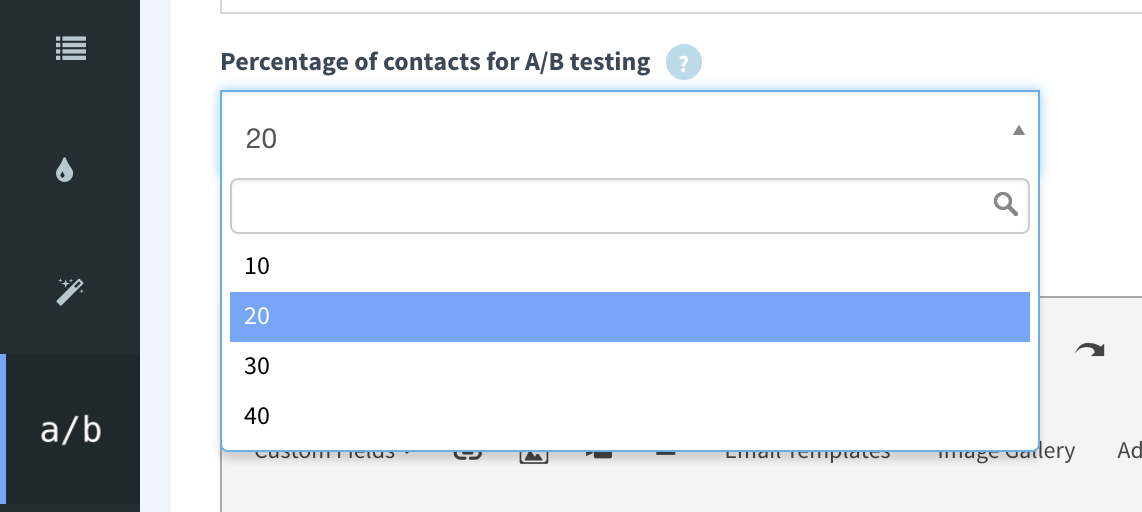Focus the dropdown search text box
Screen dimensions: 1142x512
(x=630, y=206)
